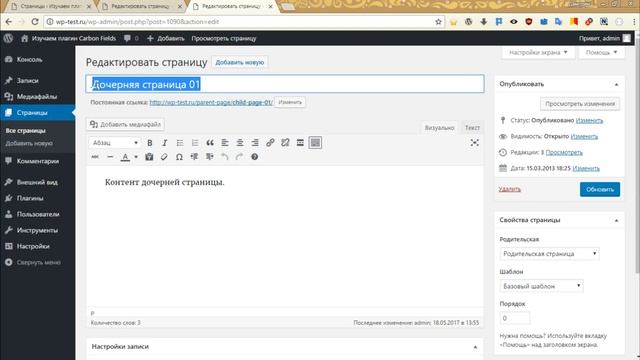640x360 pixels.
Task: Click Добавить новую button
Action: tap(240, 62)
